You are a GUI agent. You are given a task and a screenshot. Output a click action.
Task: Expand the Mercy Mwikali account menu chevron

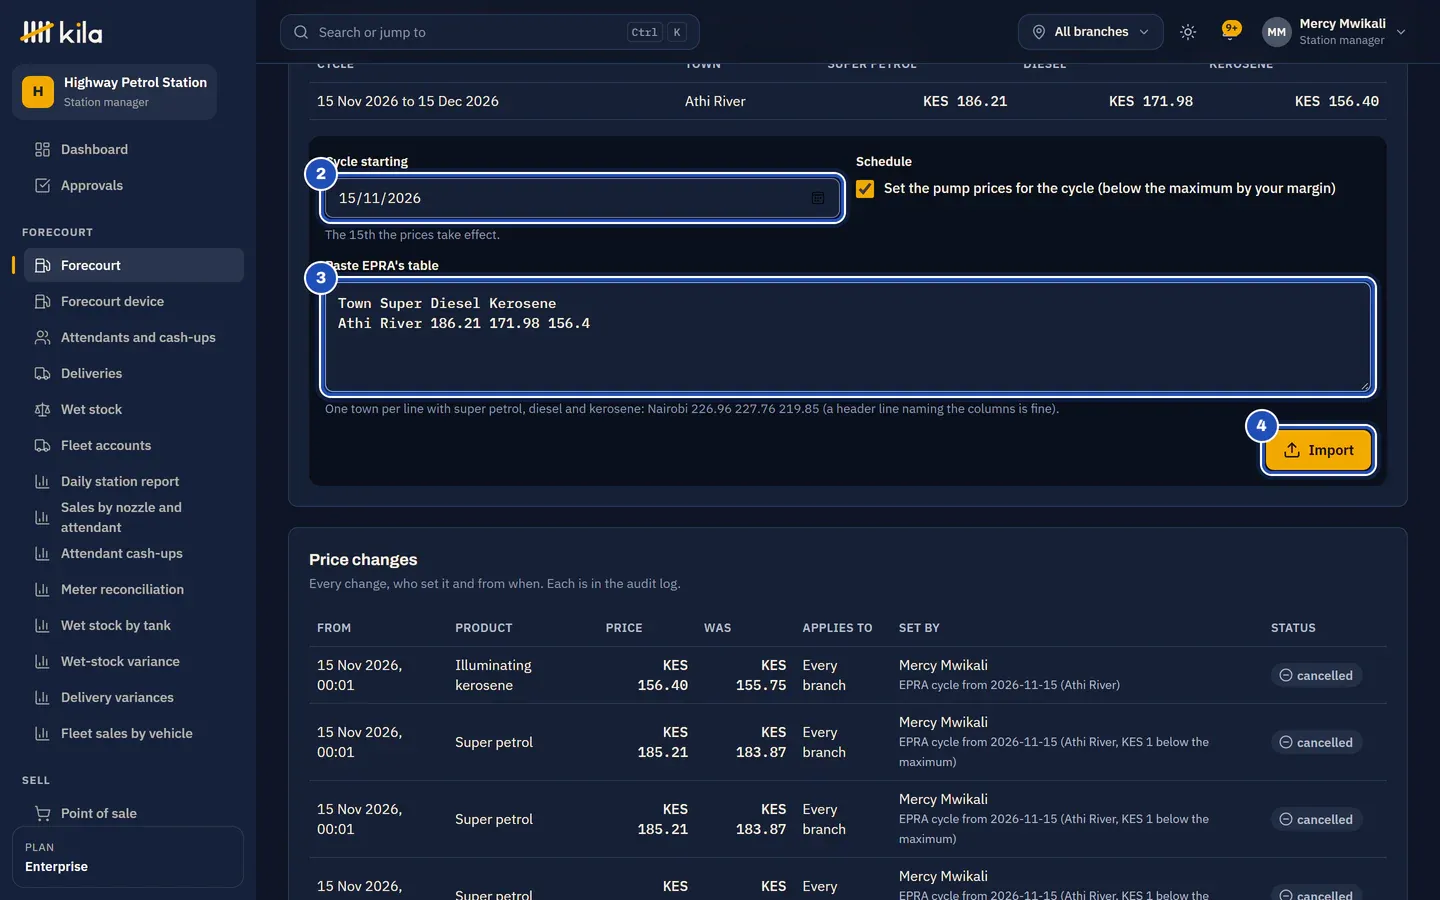(x=1401, y=32)
